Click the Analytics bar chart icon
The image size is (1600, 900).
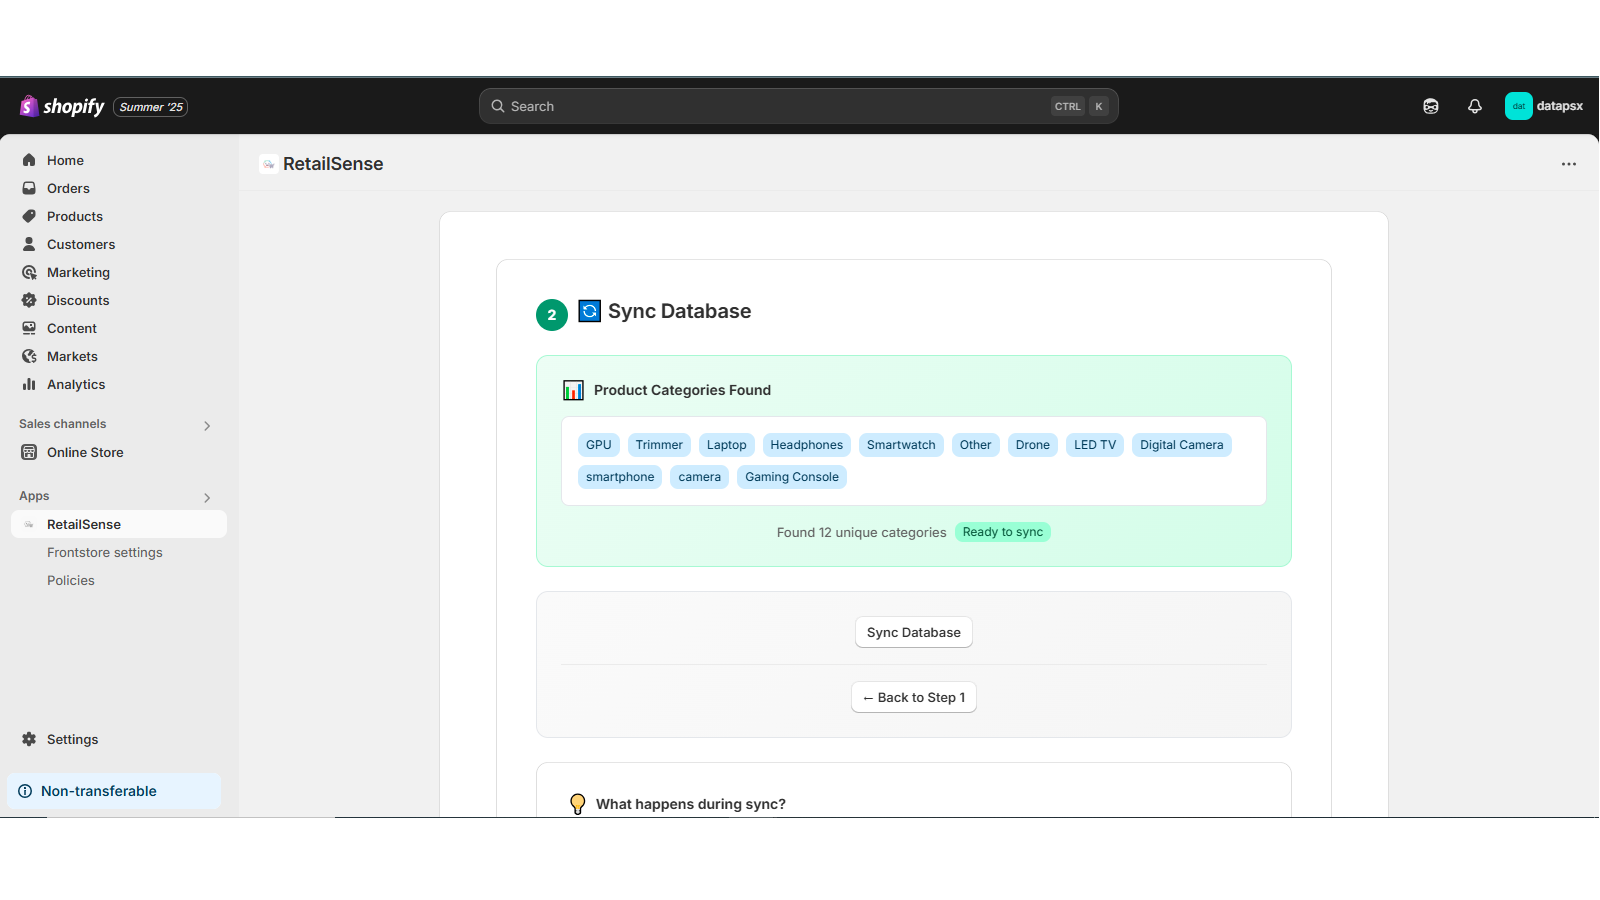pos(29,384)
